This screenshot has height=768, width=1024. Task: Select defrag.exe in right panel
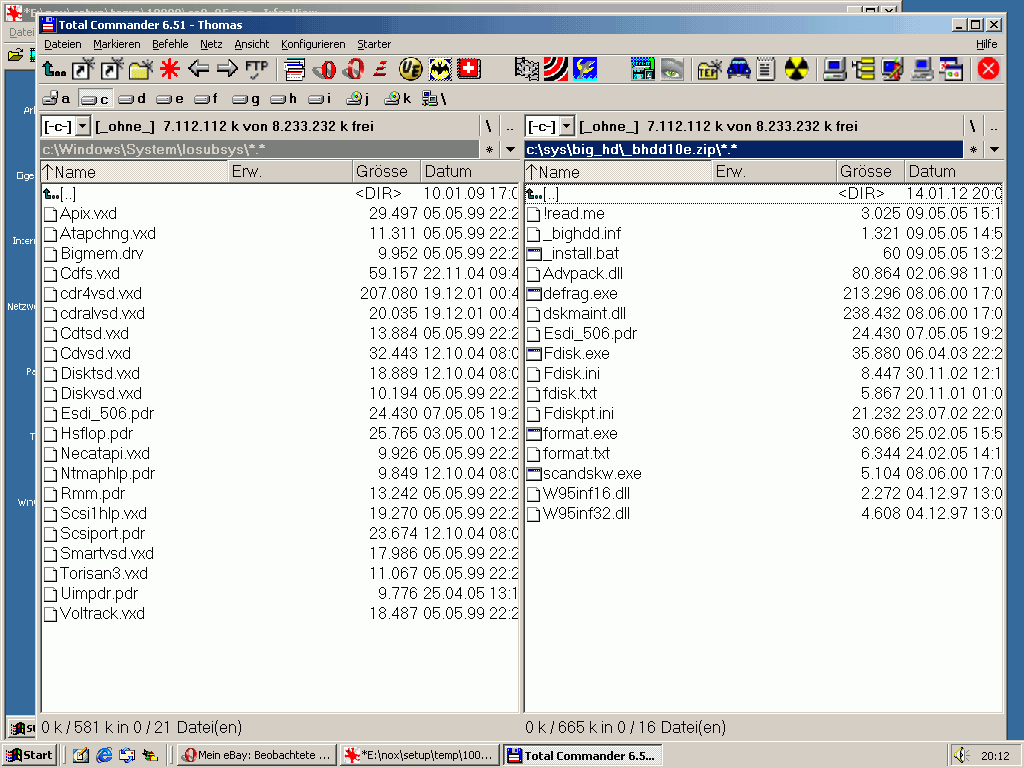(763, 294)
